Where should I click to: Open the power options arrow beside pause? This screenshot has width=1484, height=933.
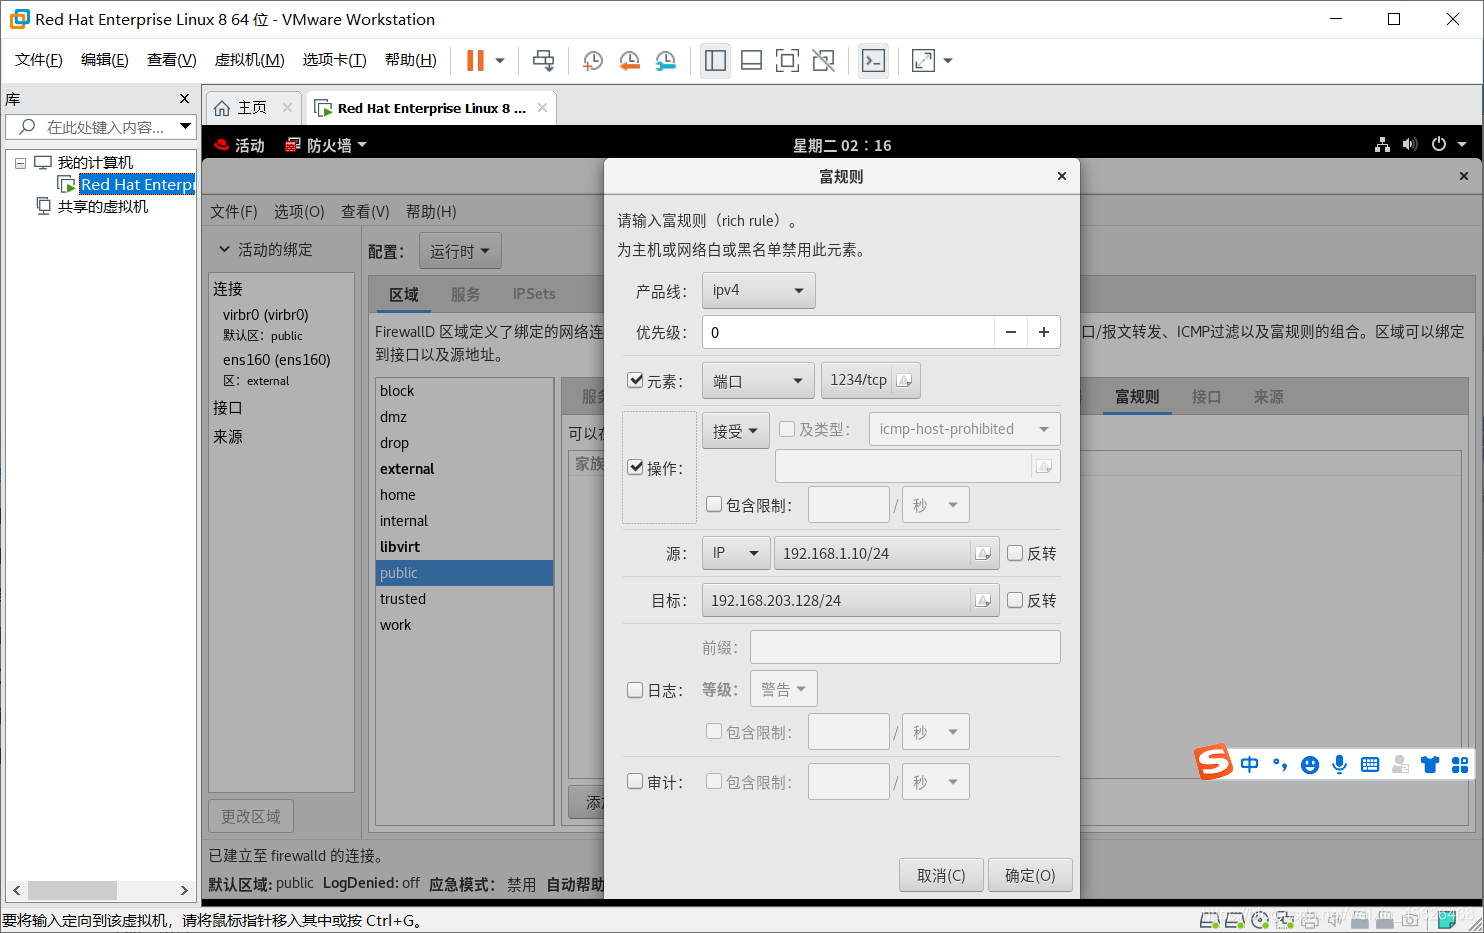(500, 61)
